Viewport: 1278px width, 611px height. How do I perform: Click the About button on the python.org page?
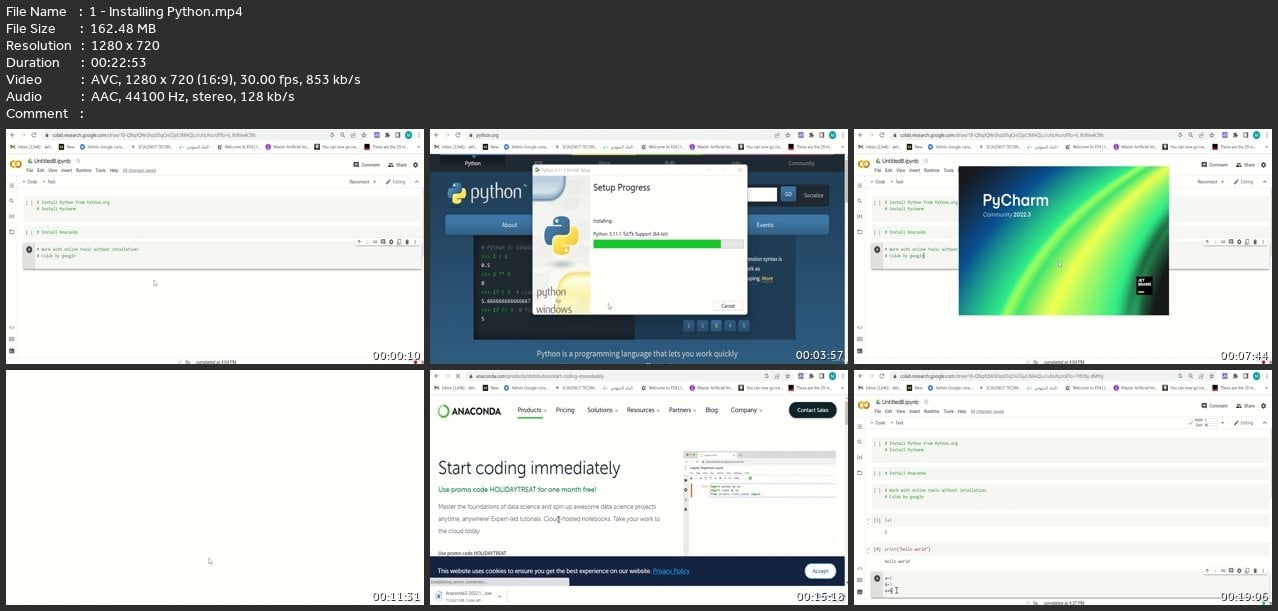pos(509,225)
